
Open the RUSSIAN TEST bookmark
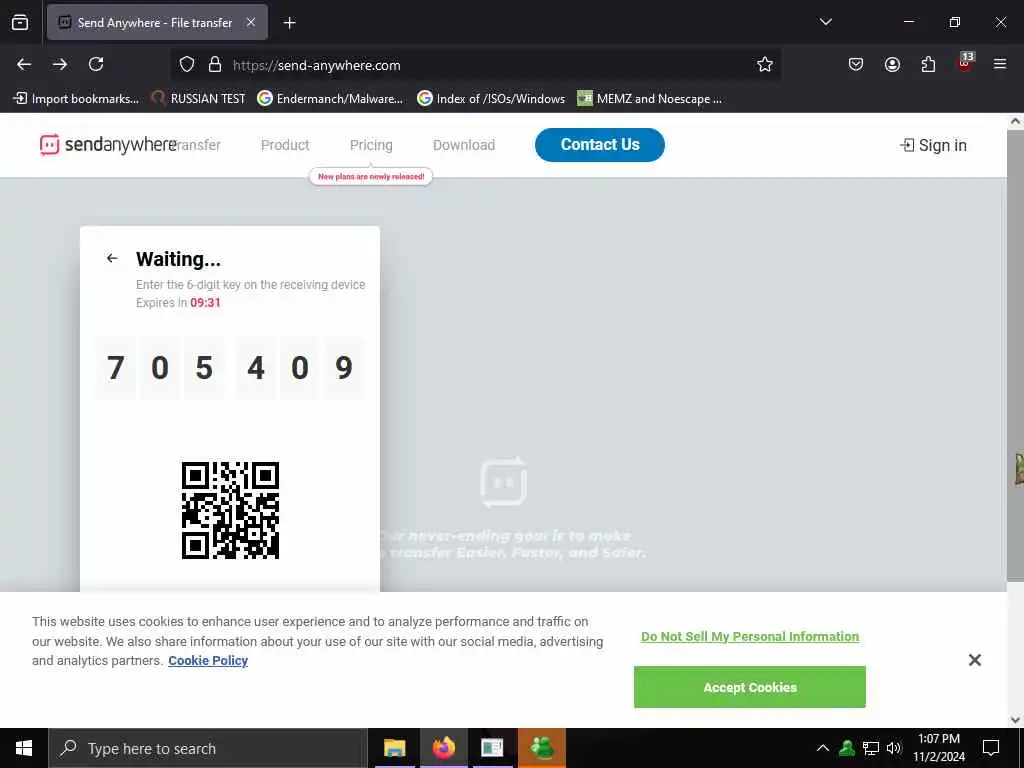[198, 99]
